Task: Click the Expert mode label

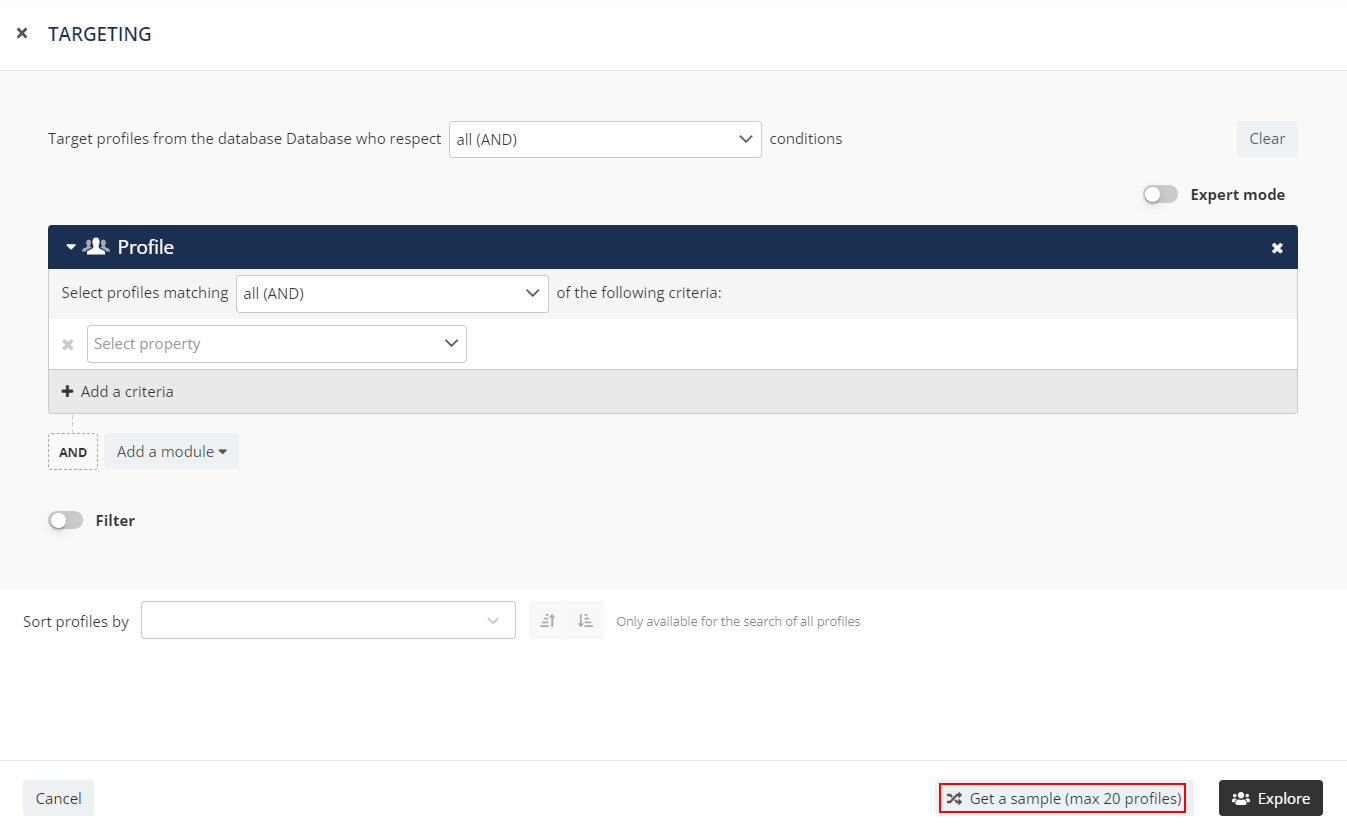Action: click(1238, 194)
